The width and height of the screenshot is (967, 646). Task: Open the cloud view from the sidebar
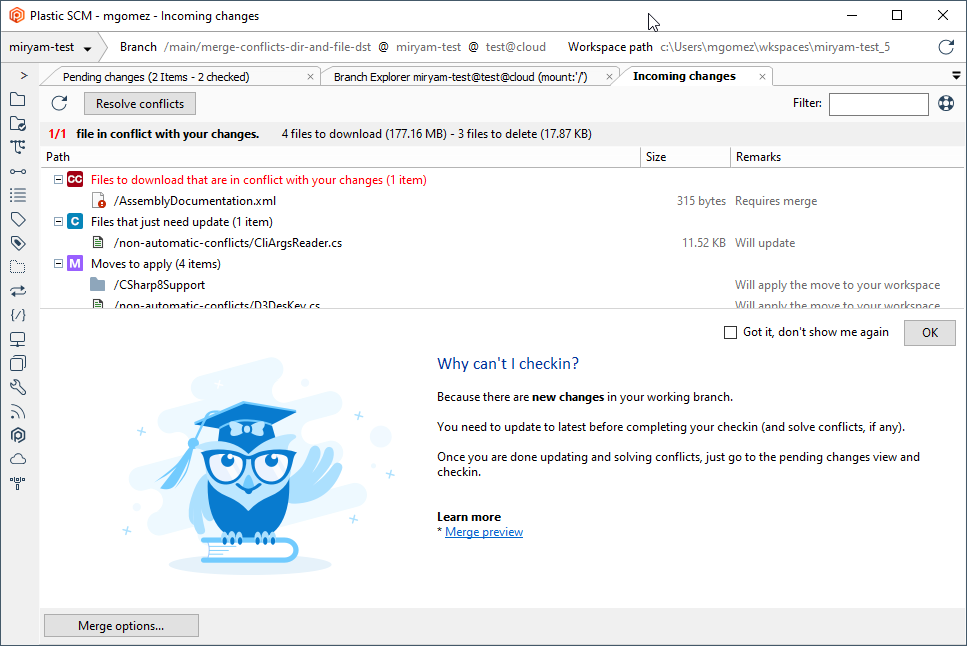17,459
